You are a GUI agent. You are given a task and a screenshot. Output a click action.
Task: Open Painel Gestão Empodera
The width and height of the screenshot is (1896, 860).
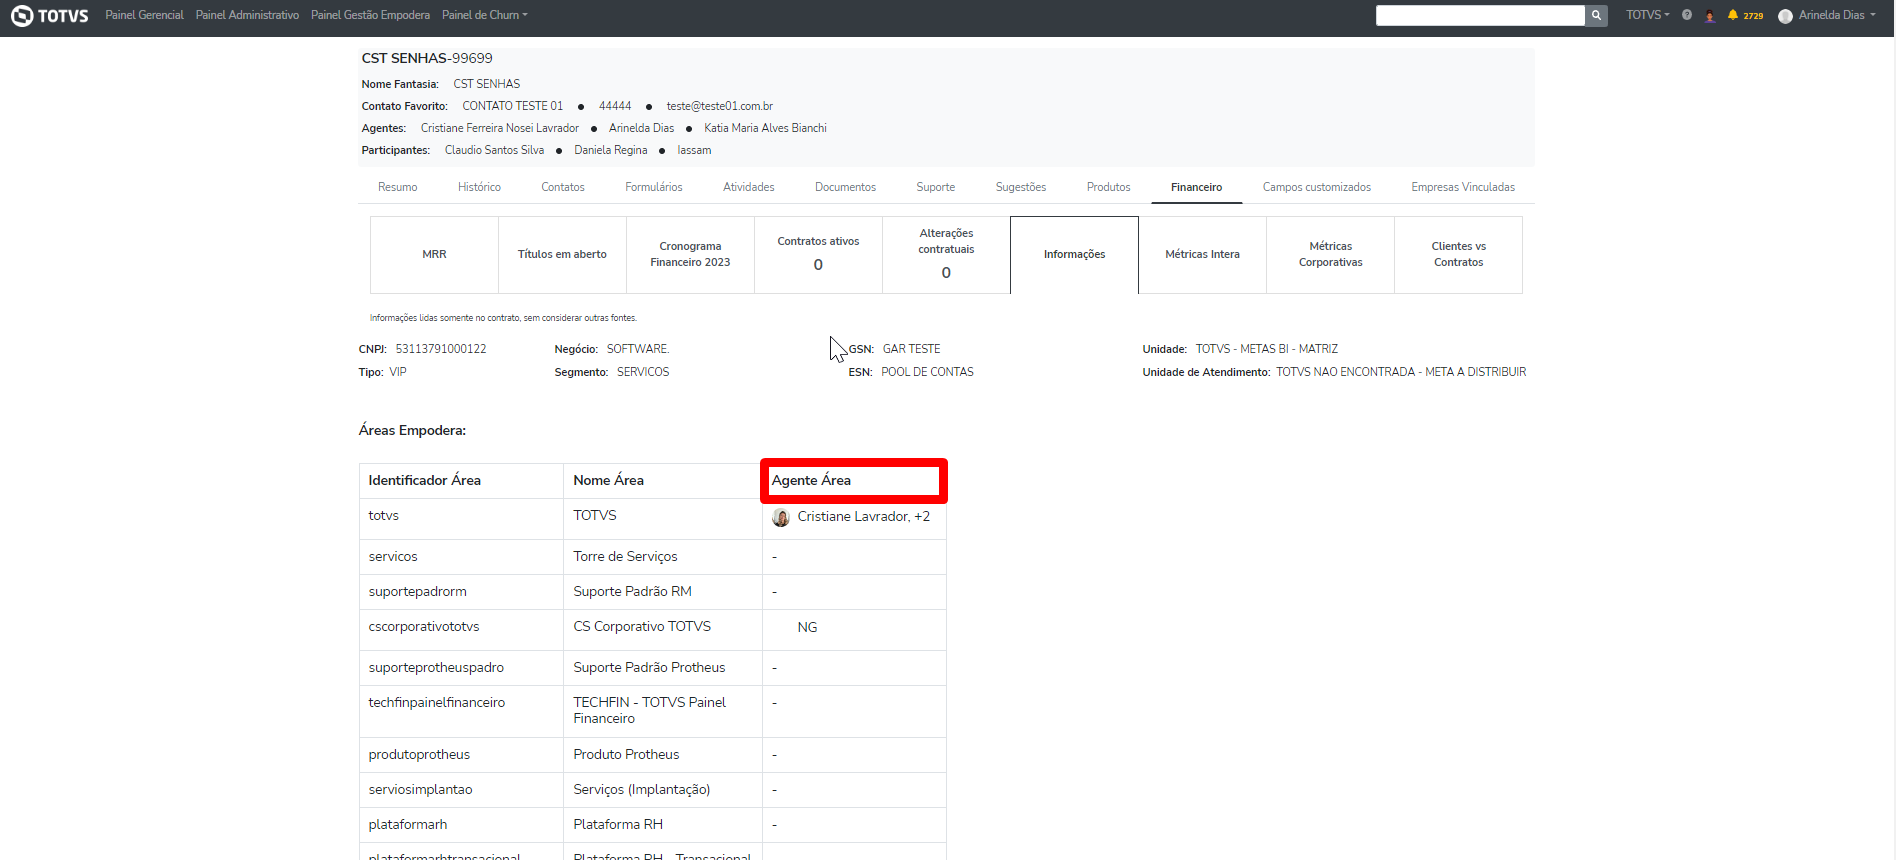click(370, 15)
